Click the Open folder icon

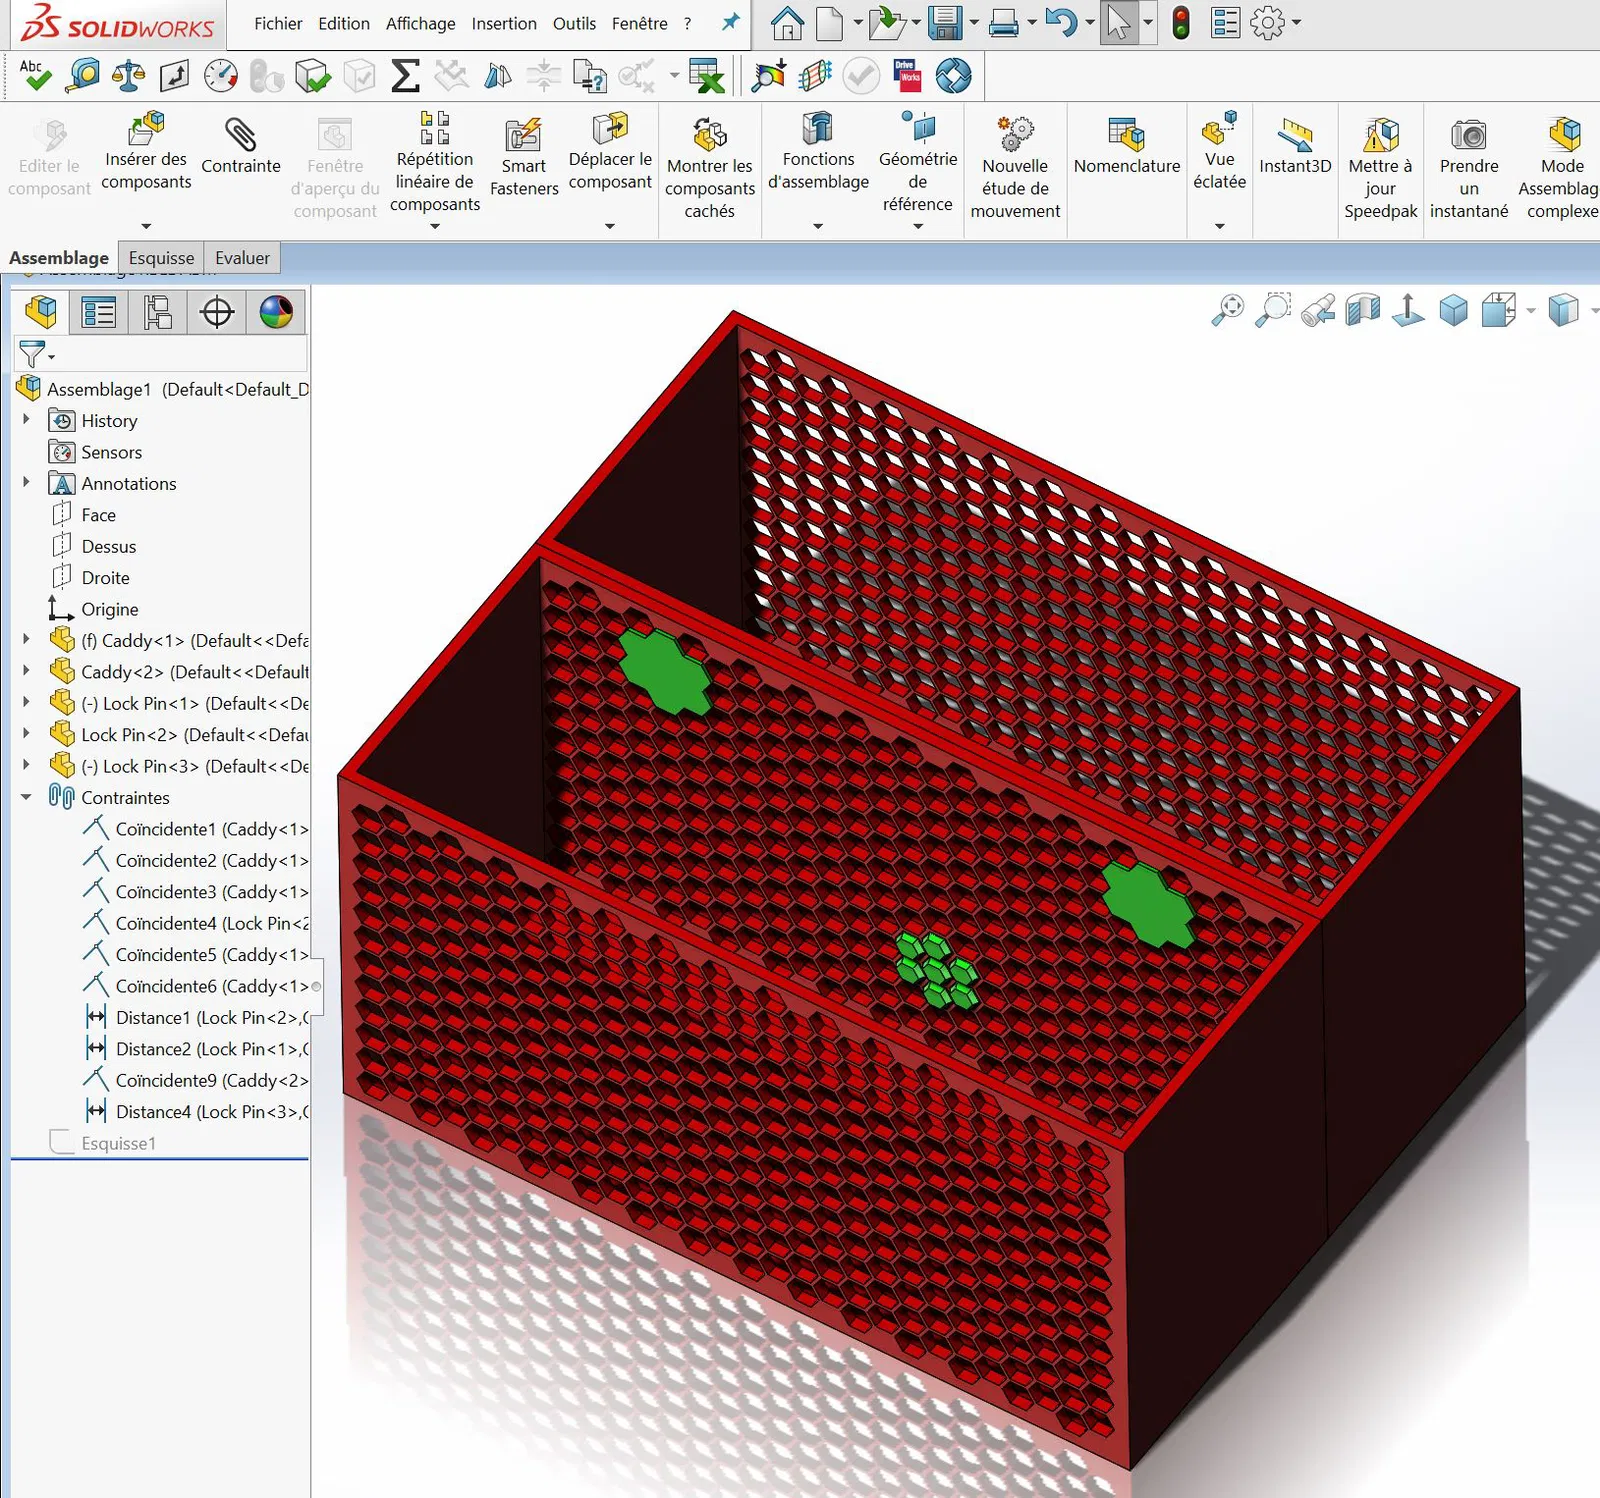click(x=886, y=23)
